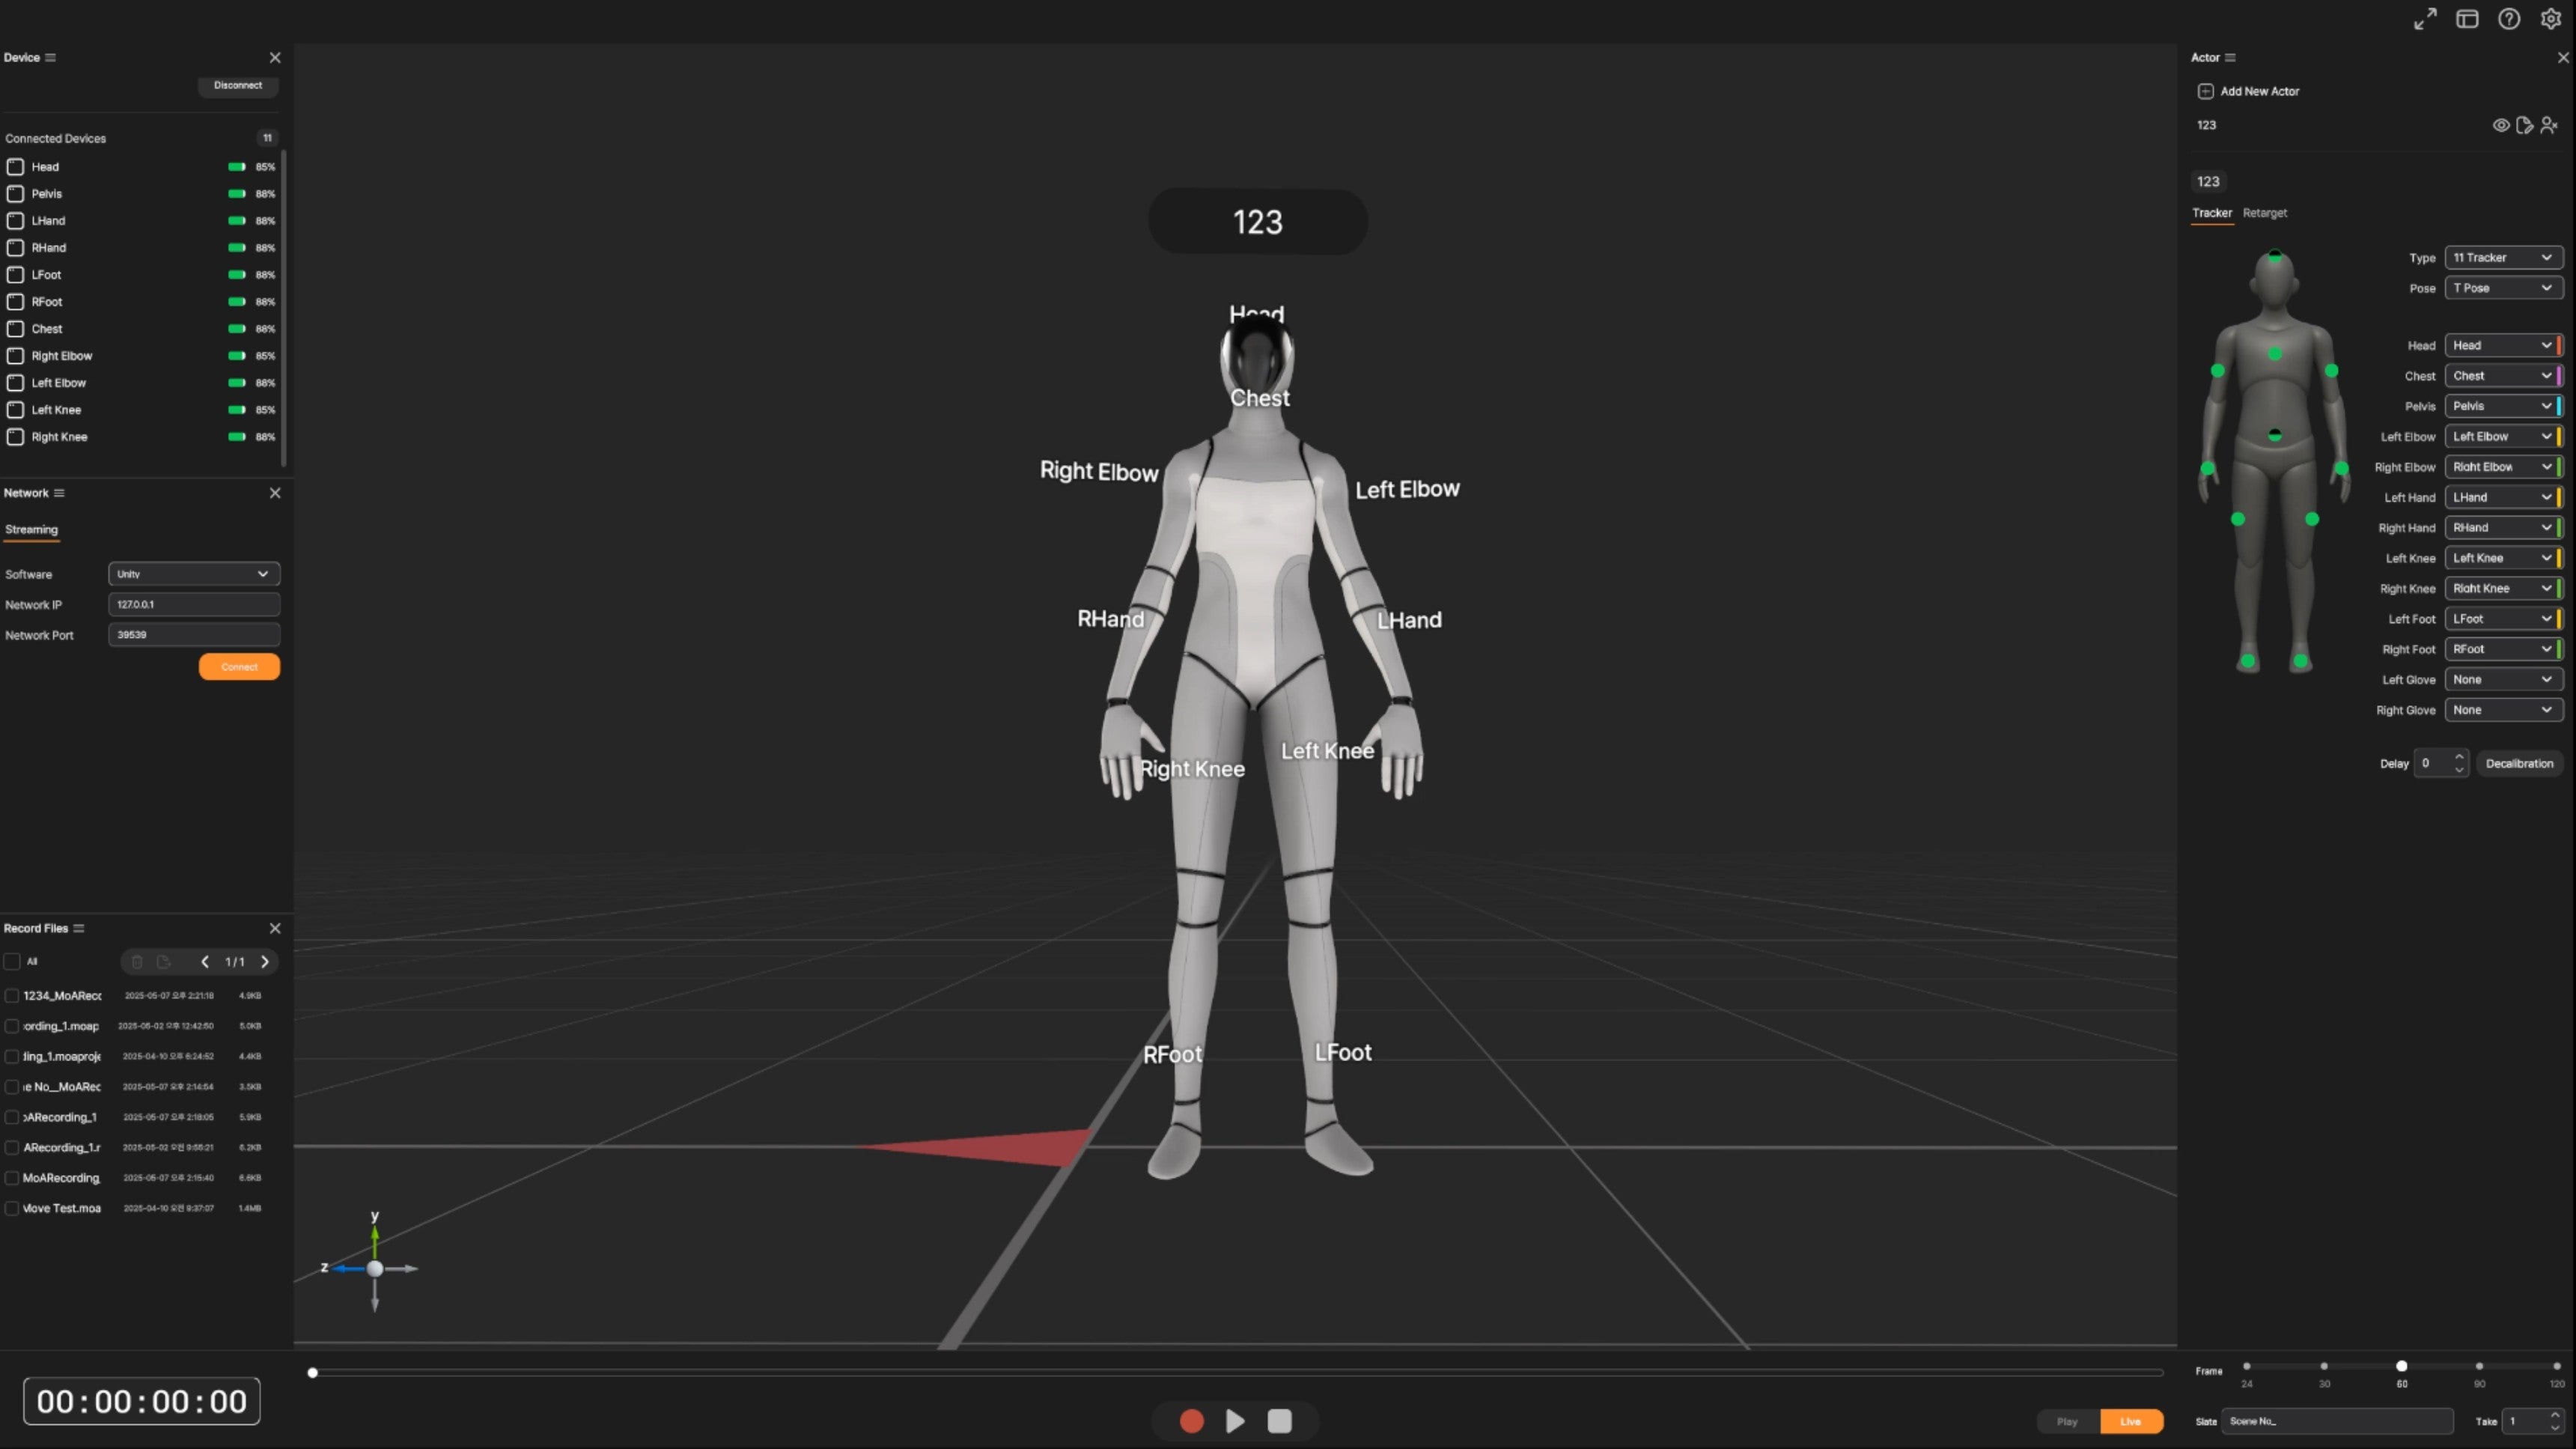The width and height of the screenshot is (2576, 1449).
Task: Start recording with the red record button
Action: [x=1191, y=1421]
